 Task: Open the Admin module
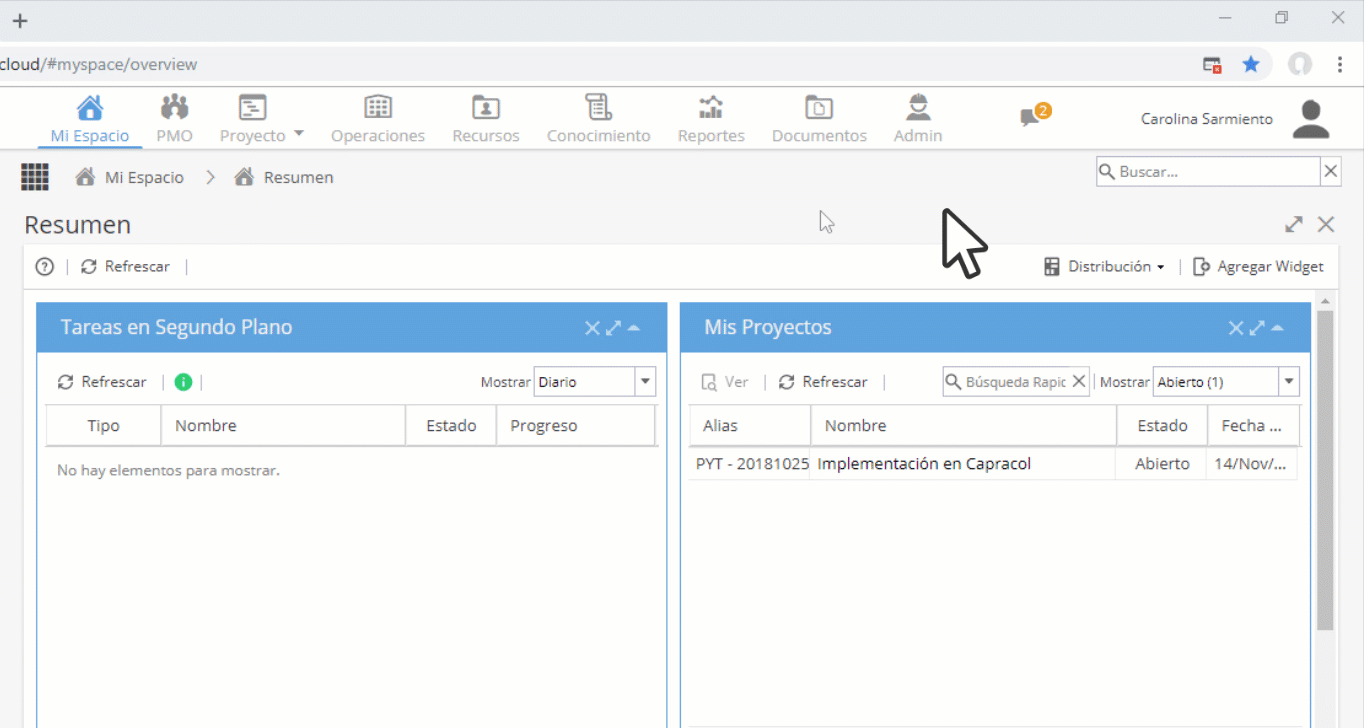pyautogui.click(x=918, y=119)
